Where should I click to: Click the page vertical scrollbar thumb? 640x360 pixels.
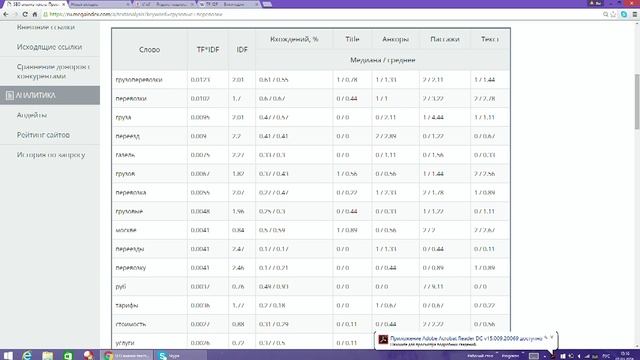click(637, 101)
